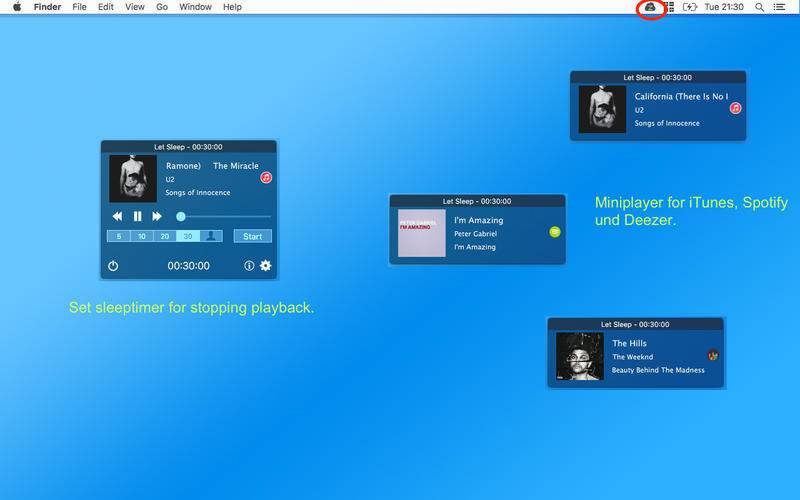The width and height of the screenshot is (800, 500).
Task: Click Deezer icon in The Hills miniplayer
Action: click(713, 355)
